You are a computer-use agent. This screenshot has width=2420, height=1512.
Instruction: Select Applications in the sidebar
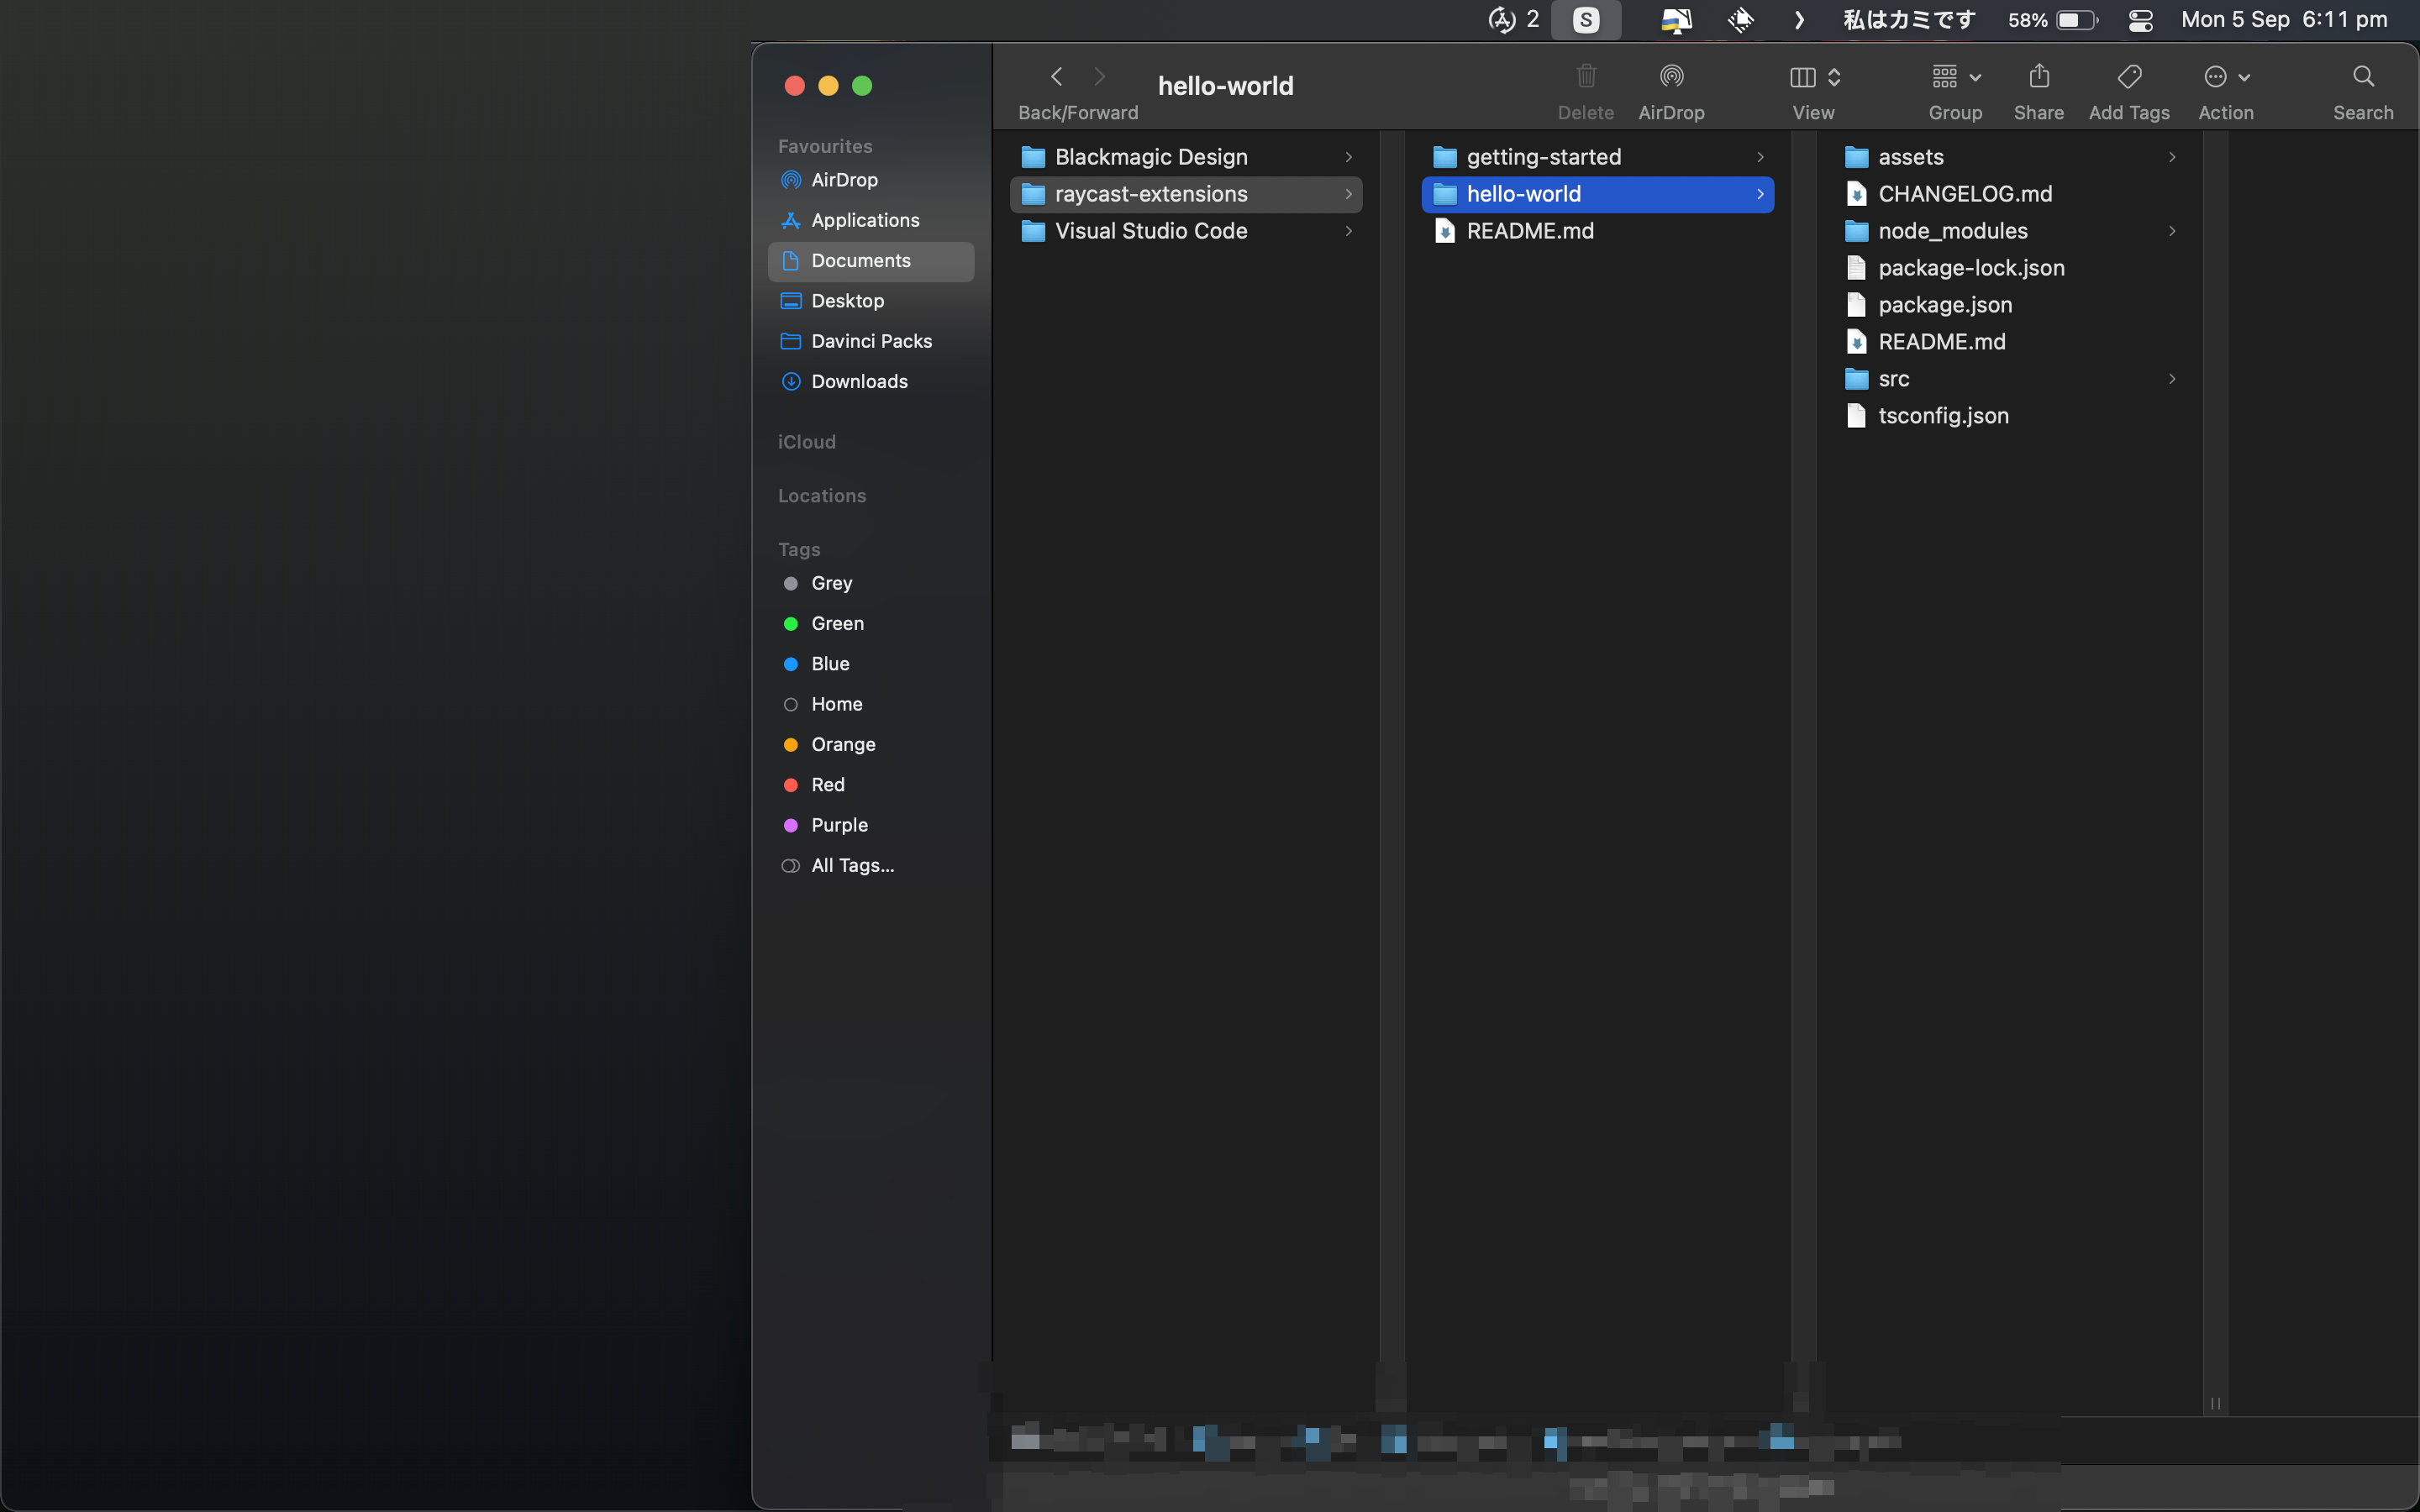pos(864,220)
